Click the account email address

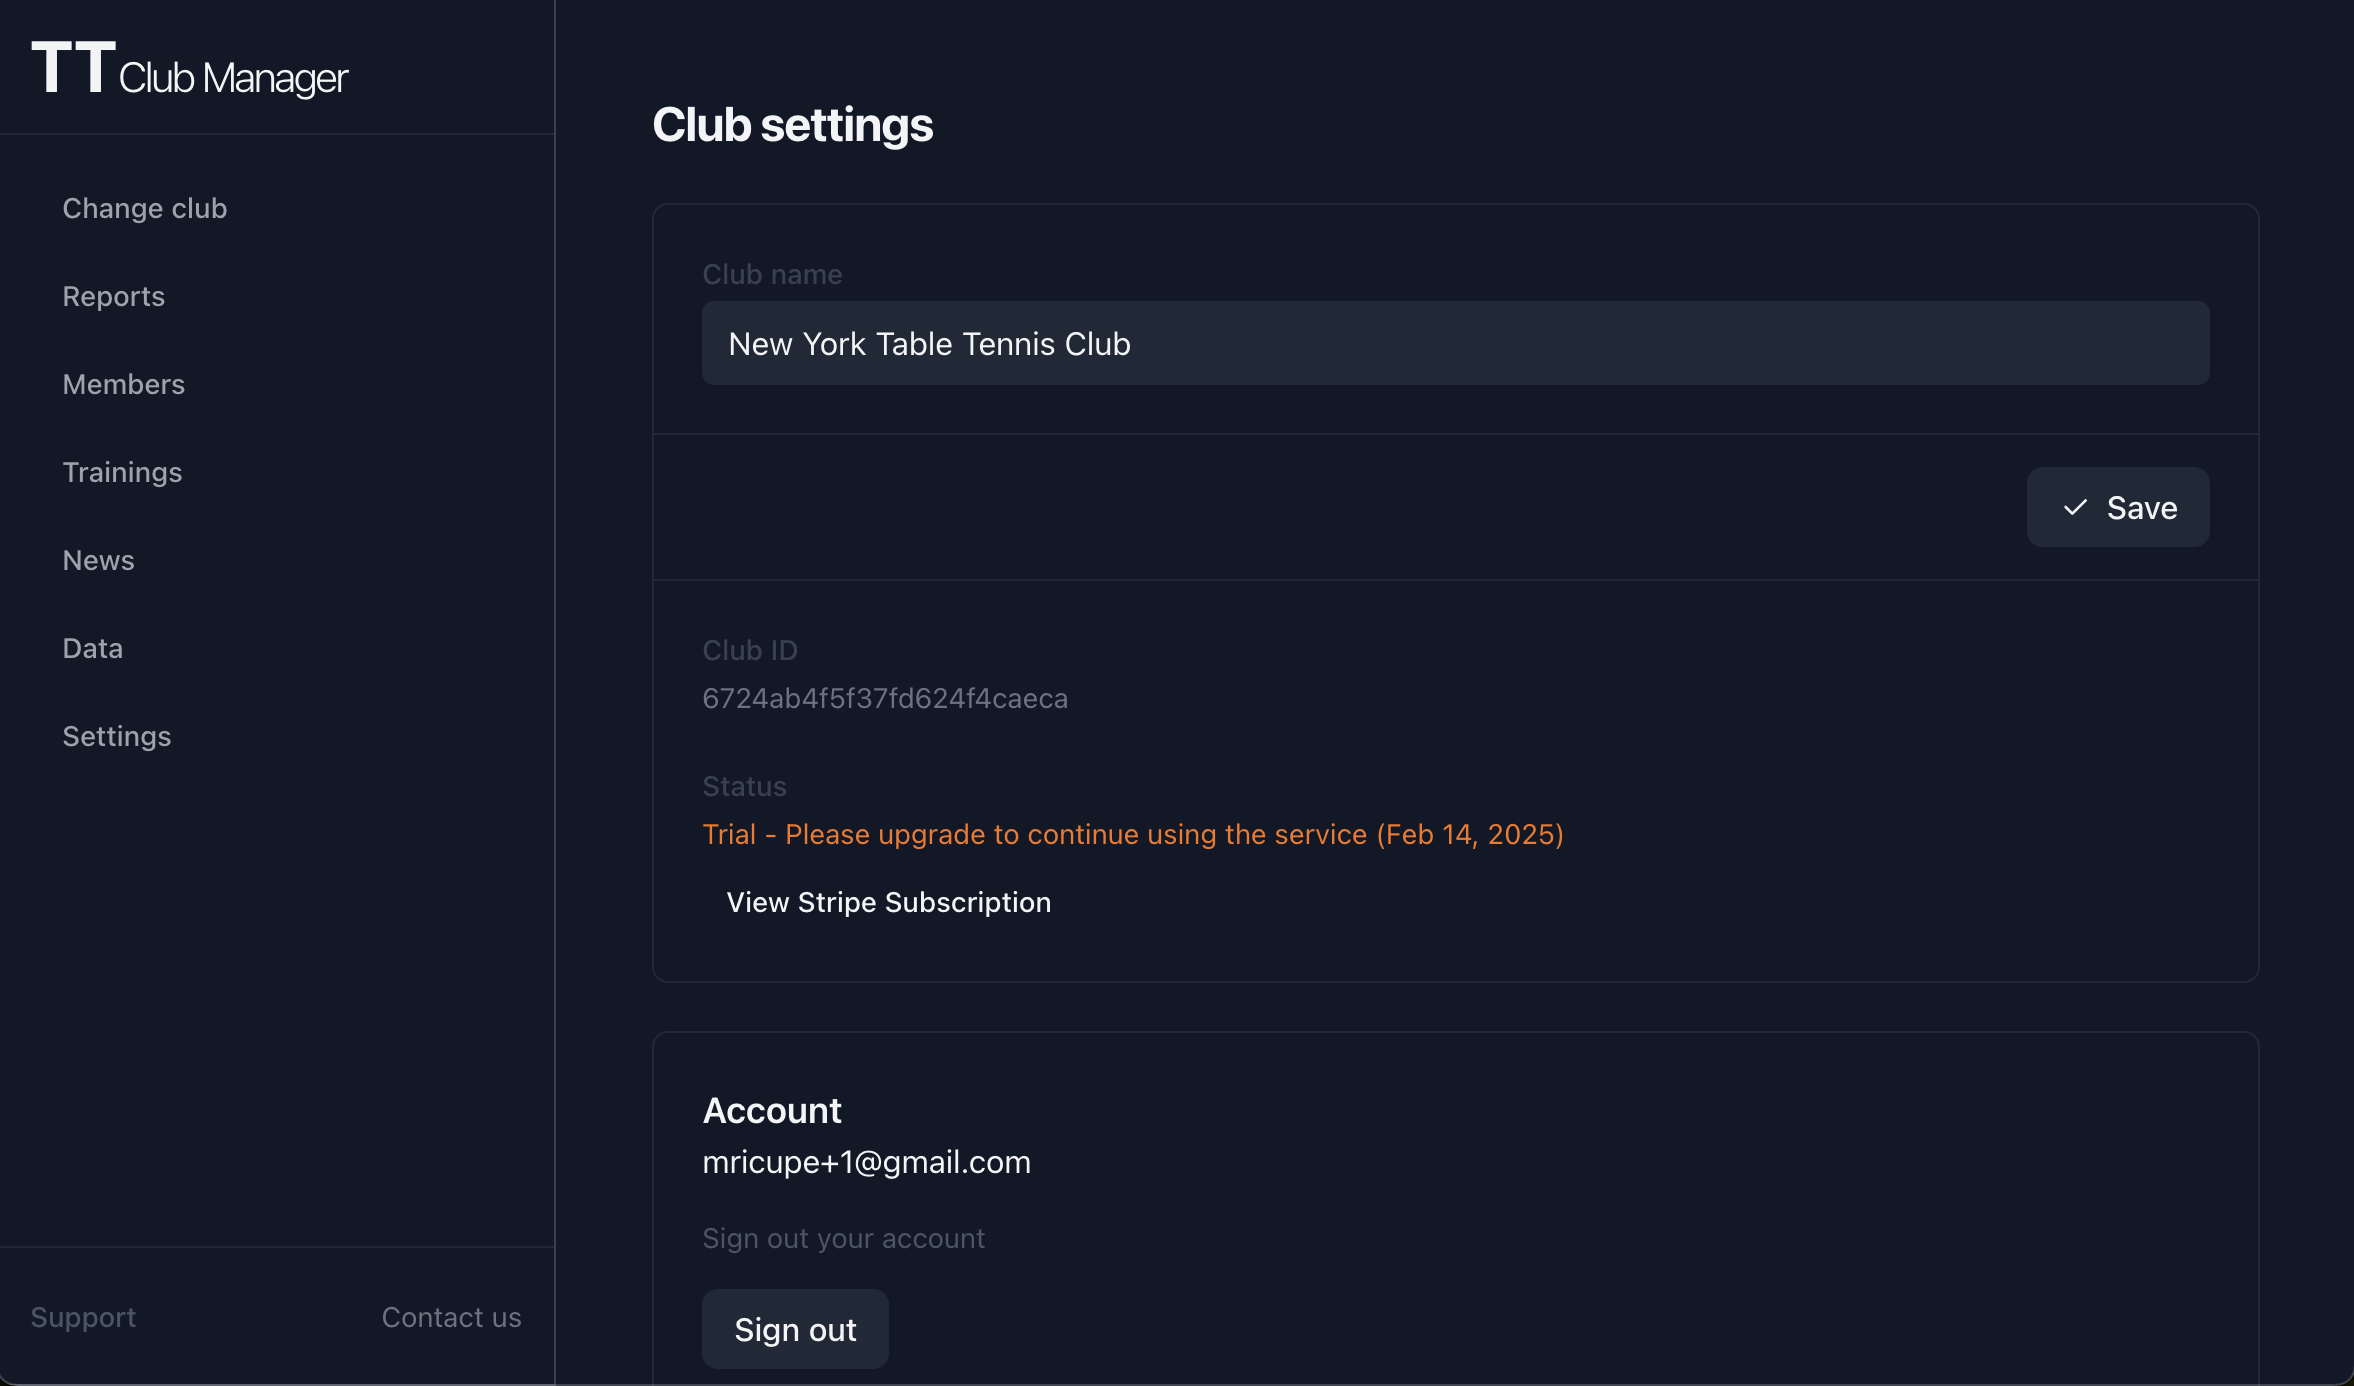(866, 1162)
